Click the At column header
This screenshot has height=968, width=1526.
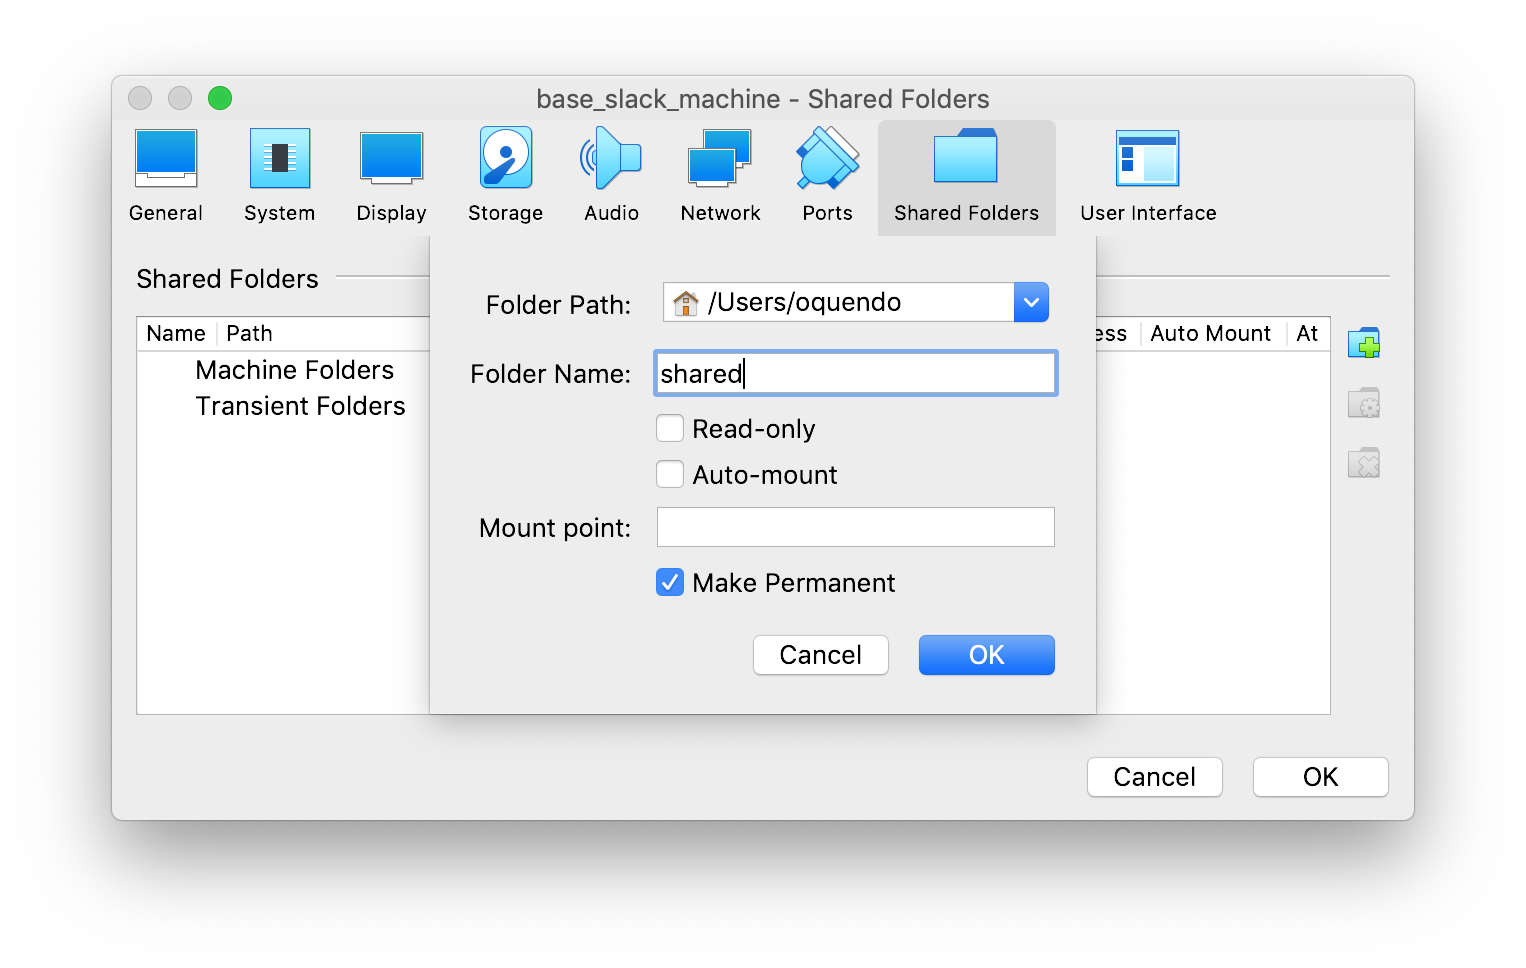point(1308,333)
